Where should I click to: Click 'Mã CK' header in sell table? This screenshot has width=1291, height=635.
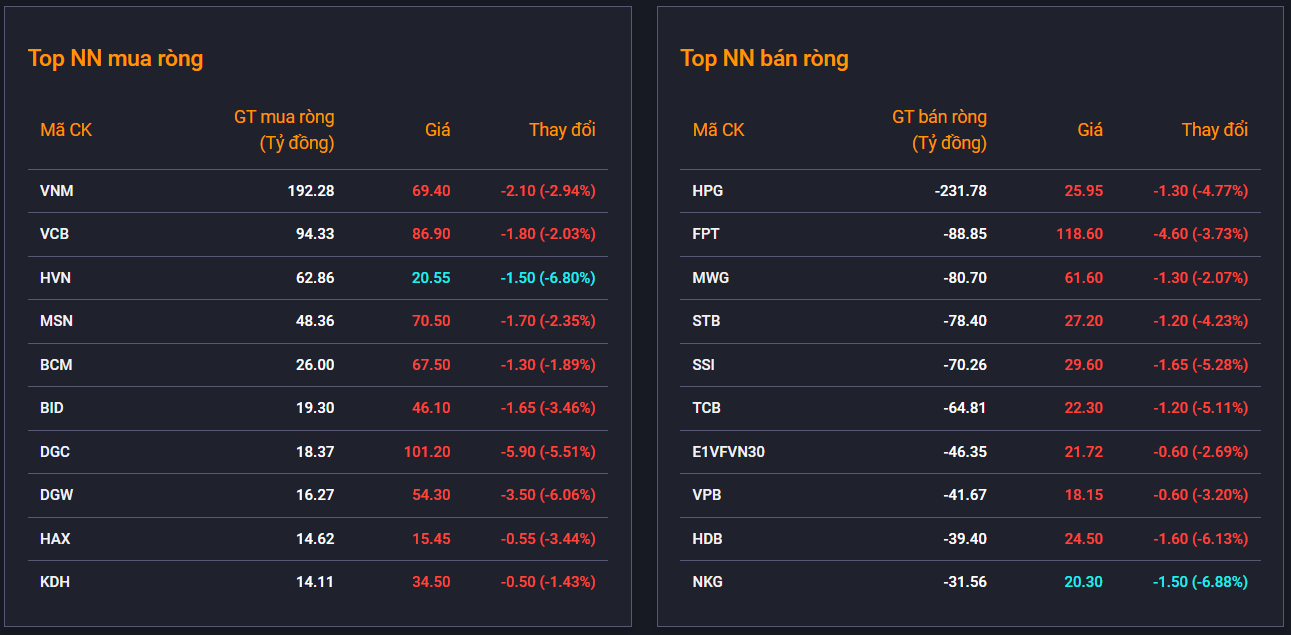pos(718,130)
